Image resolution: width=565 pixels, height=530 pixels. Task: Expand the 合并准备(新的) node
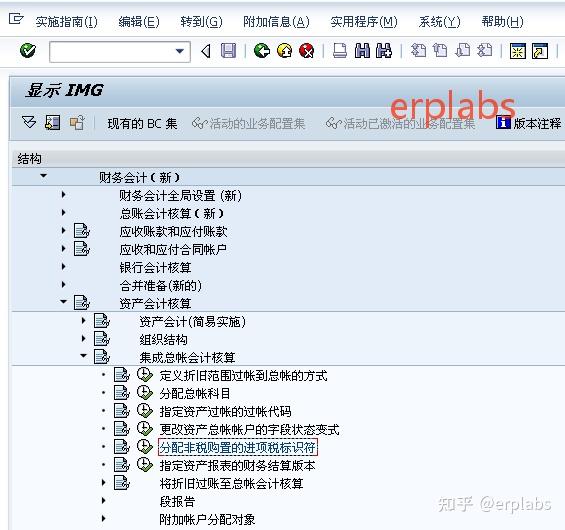(x=63, y=285)
